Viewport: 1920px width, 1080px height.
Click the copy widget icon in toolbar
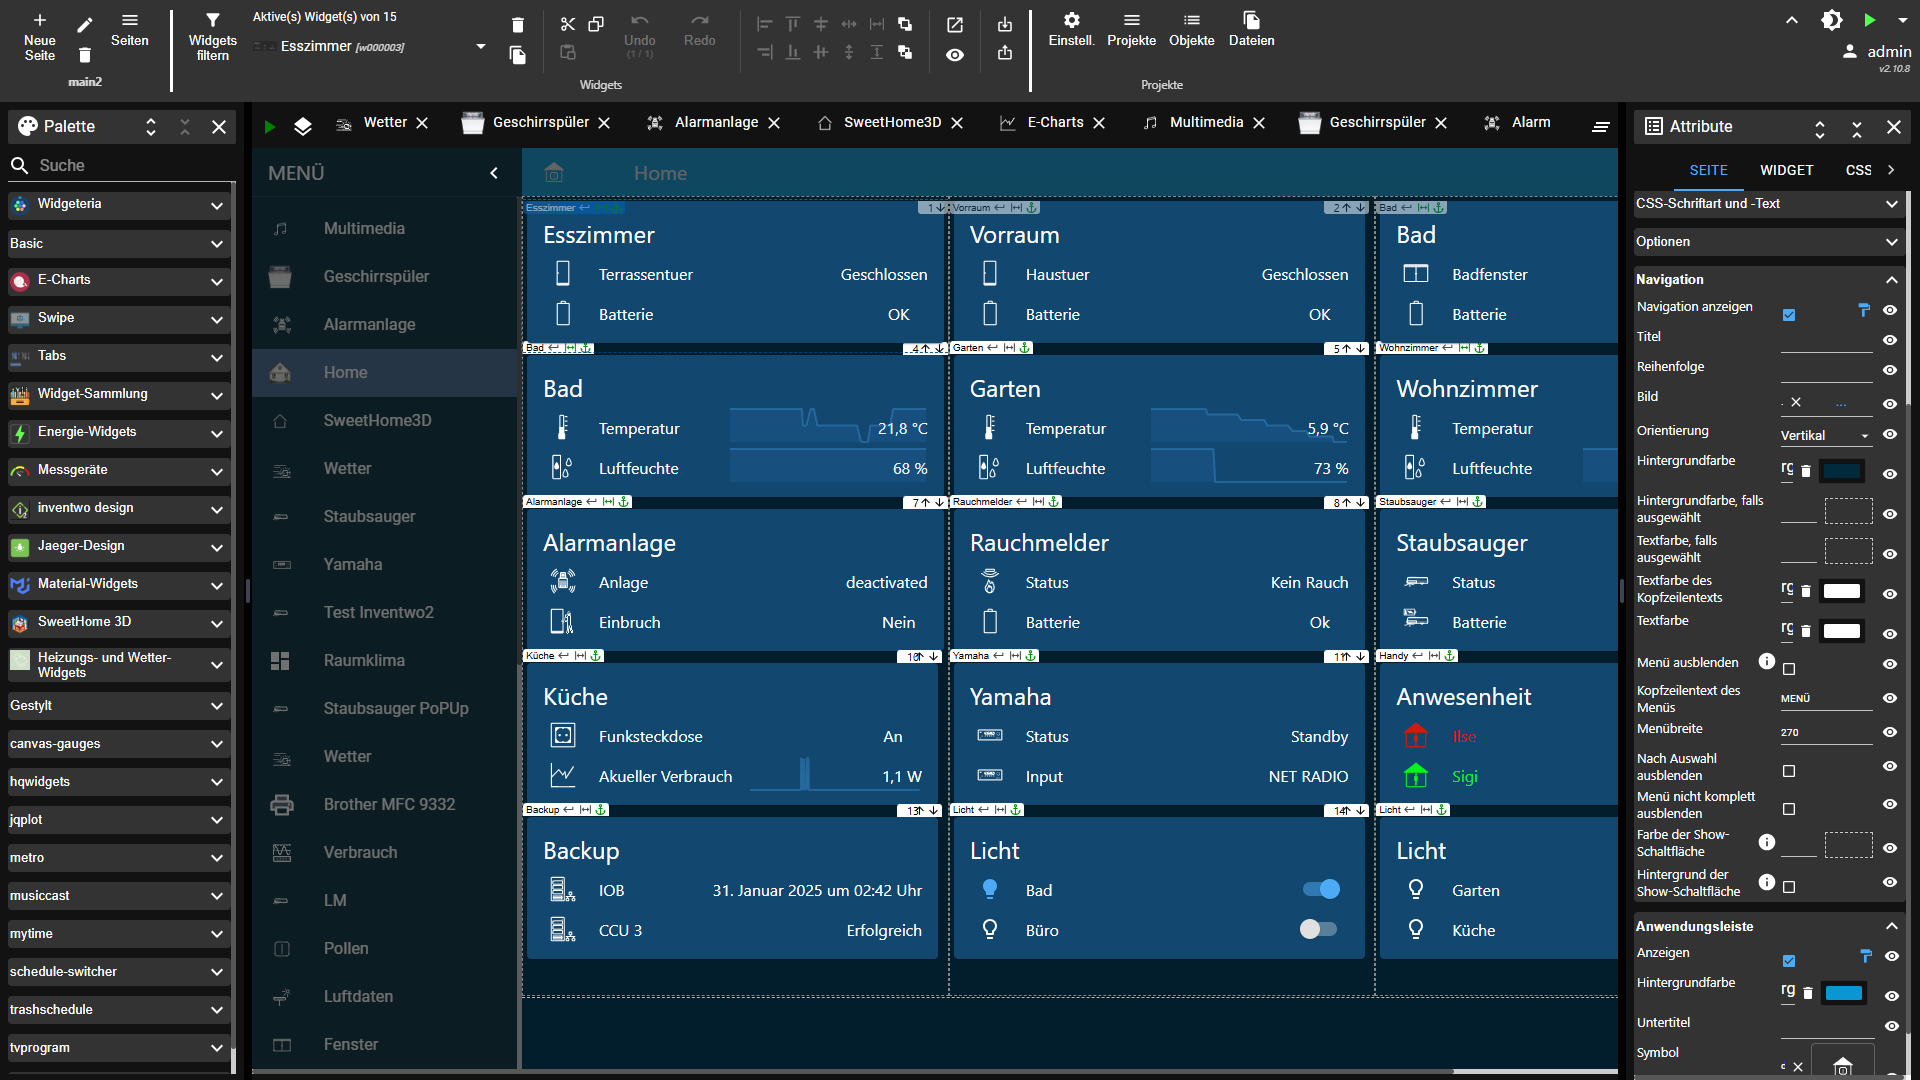[x=596, y=24]
